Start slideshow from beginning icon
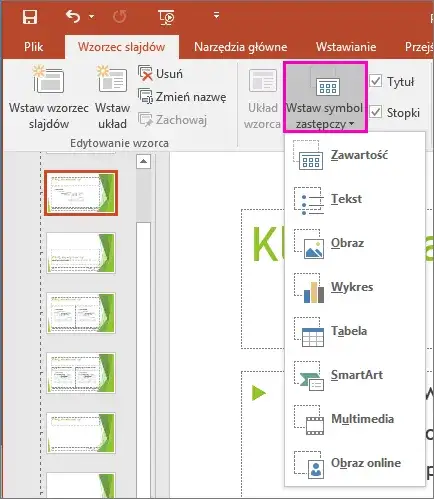The image size is (434, 499). [166, 17]
